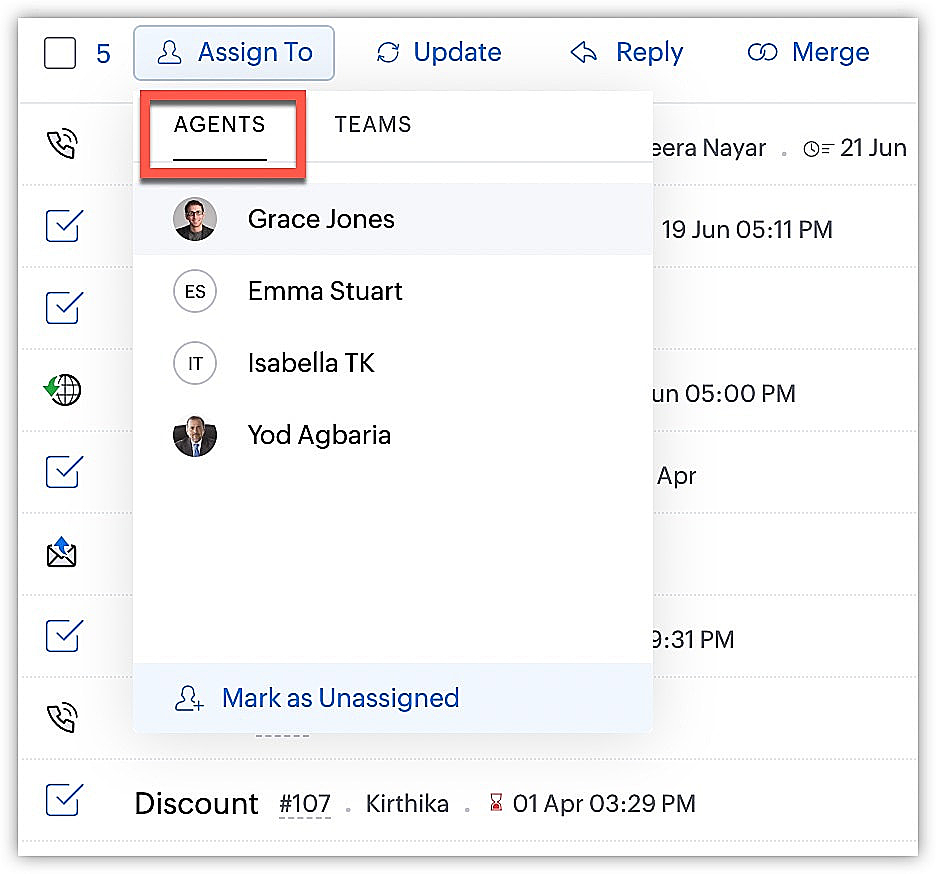Pick Yod Agbaria in the agents list
936x874 pixels.
click(x=393, y=435)
